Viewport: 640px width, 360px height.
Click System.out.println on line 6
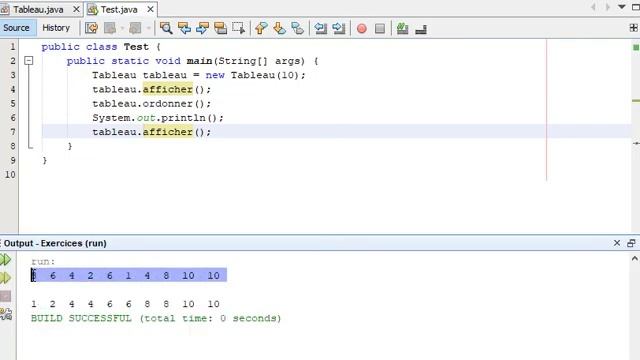tap(158, 118)
